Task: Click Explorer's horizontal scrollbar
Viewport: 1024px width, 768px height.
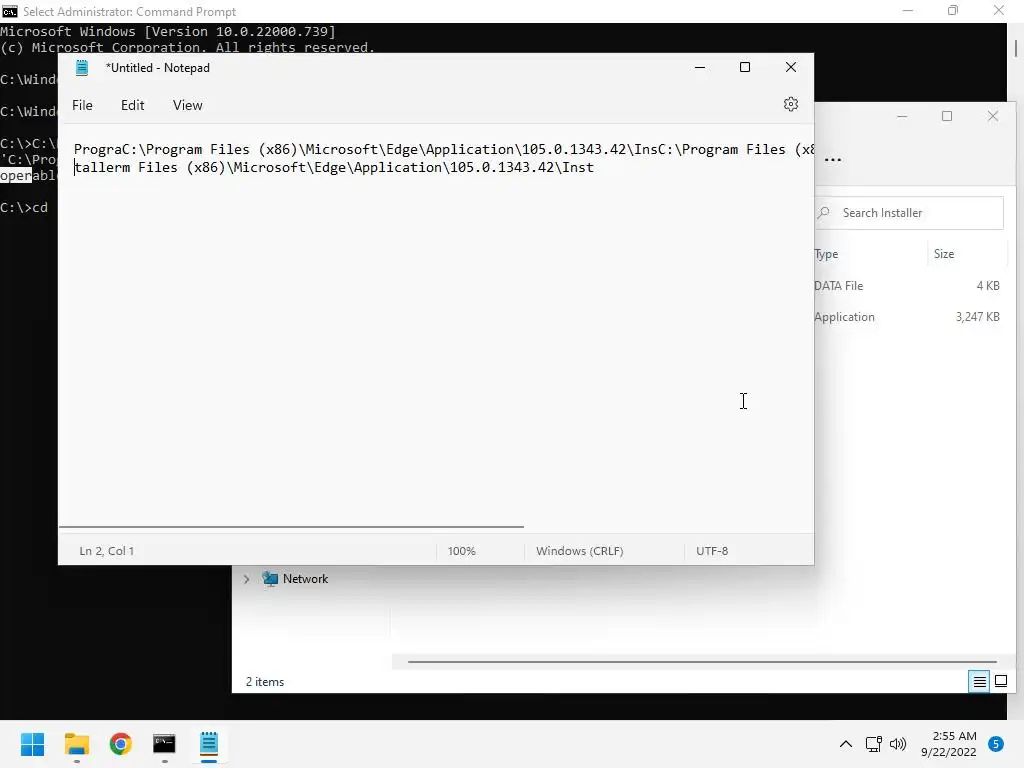Action: tap(701, 662)
